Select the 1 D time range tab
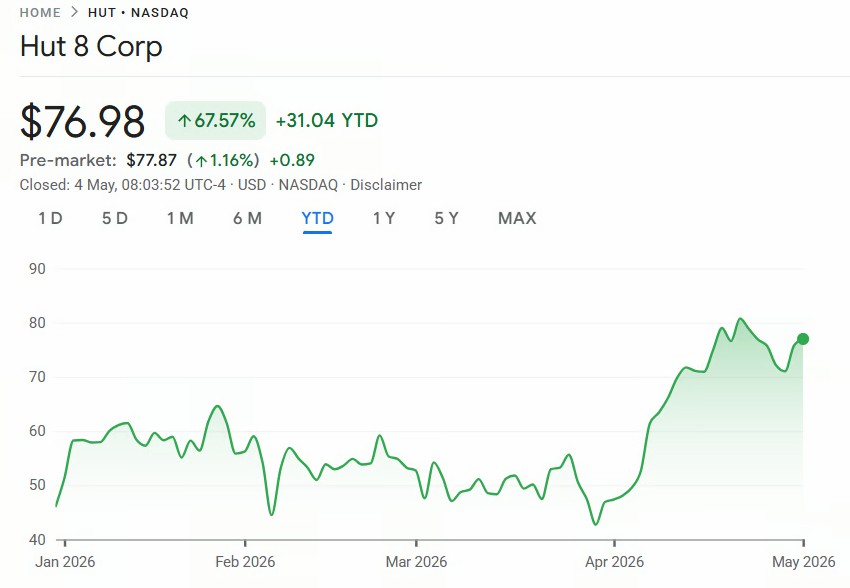 point(50,218)
